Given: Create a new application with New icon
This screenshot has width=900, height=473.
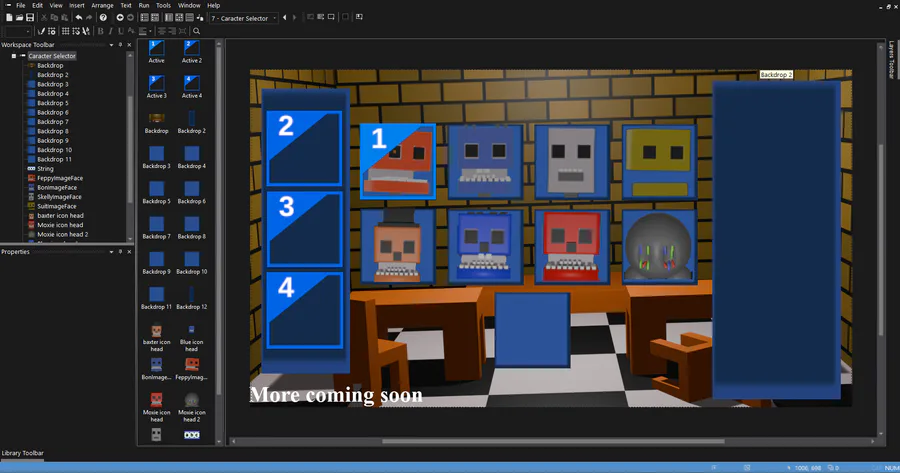Looking at the screenshot, I should pos(9,18).
